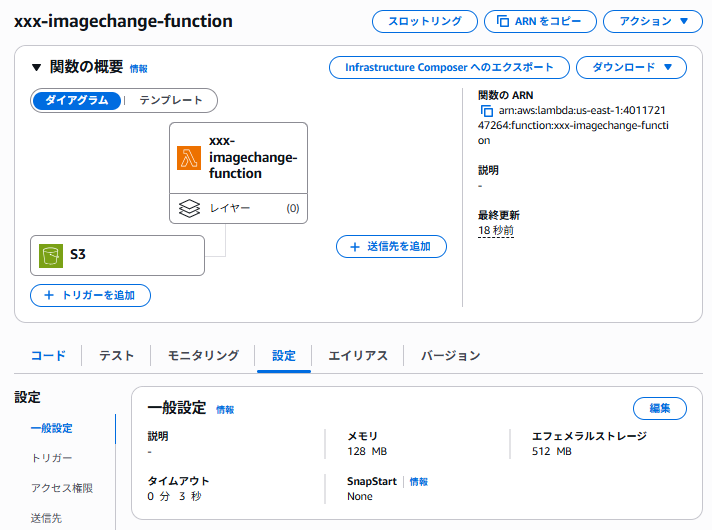Click the SnapStart value None
712x530 pixels.
[360, 496]
